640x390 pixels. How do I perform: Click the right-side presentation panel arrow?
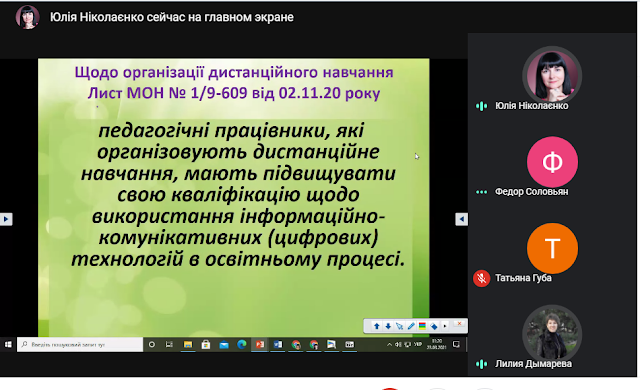click(462, 219)
